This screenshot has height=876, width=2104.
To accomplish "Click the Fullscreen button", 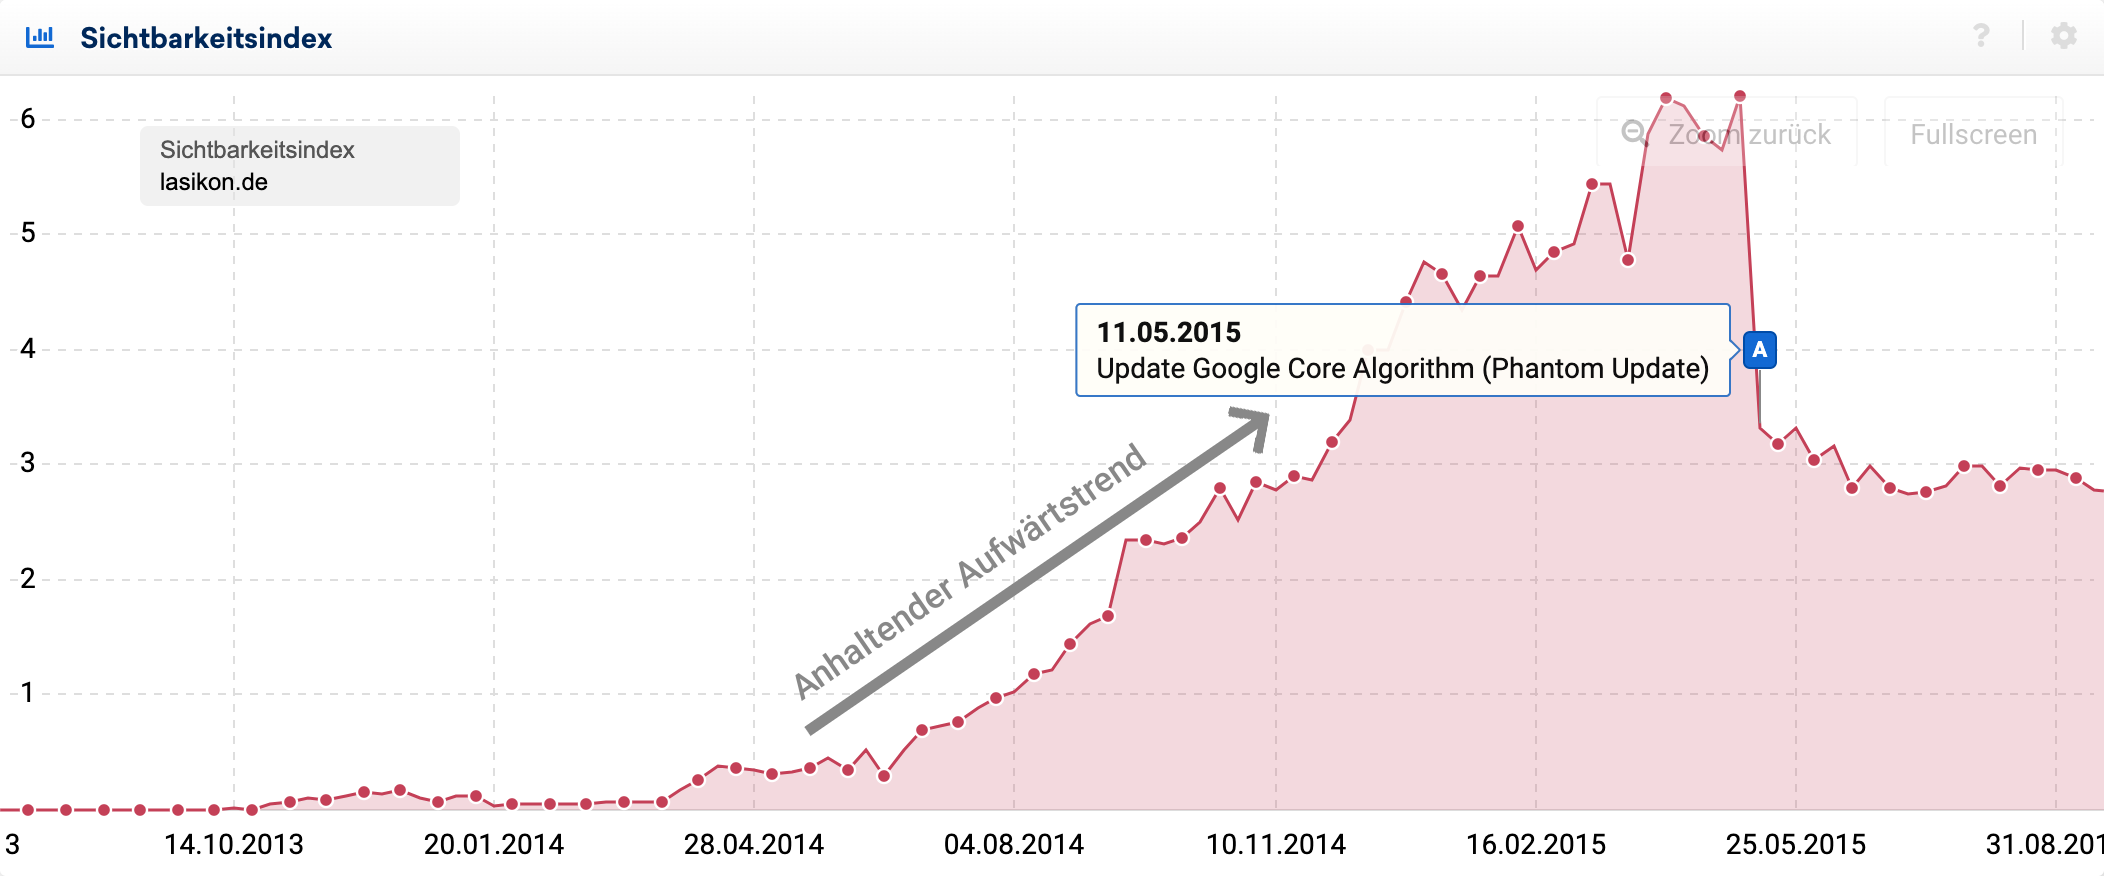I will pyautogui.click(x=1973, y=134).
